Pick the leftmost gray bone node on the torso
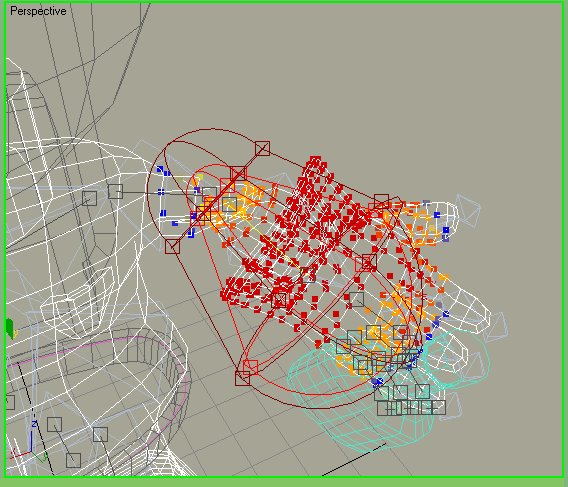The width and height of the screenshot is (568, 487). tap(89, 199)
